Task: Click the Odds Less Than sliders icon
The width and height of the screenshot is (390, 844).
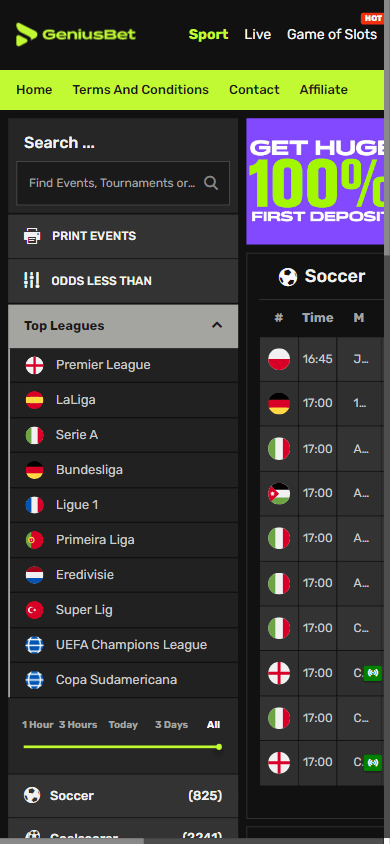Action: (x=32, y=280)
